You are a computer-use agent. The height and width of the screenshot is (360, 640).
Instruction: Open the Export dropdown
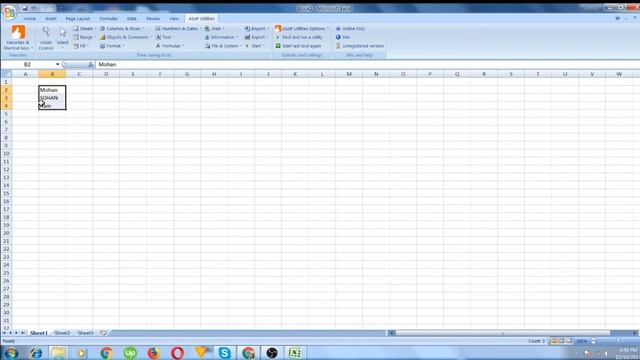tap(256, 37)
